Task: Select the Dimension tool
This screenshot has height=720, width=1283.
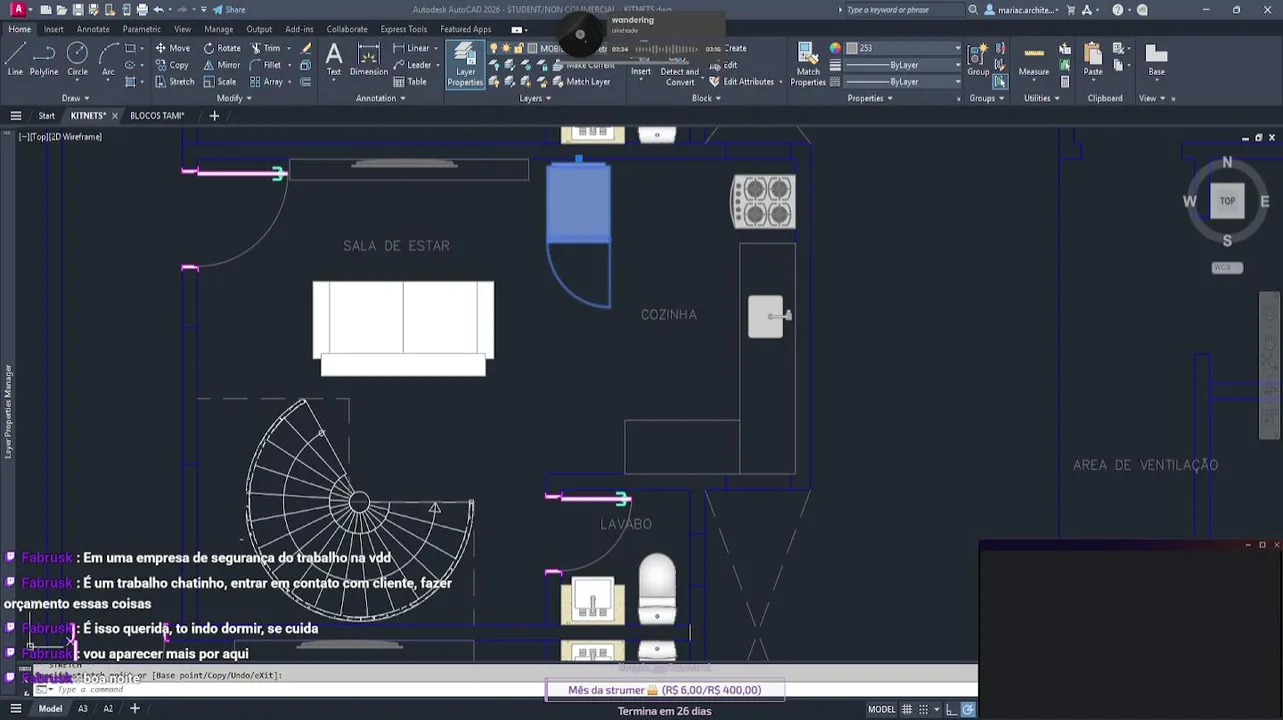Action: pyautogui.click(x=368, y=59)
